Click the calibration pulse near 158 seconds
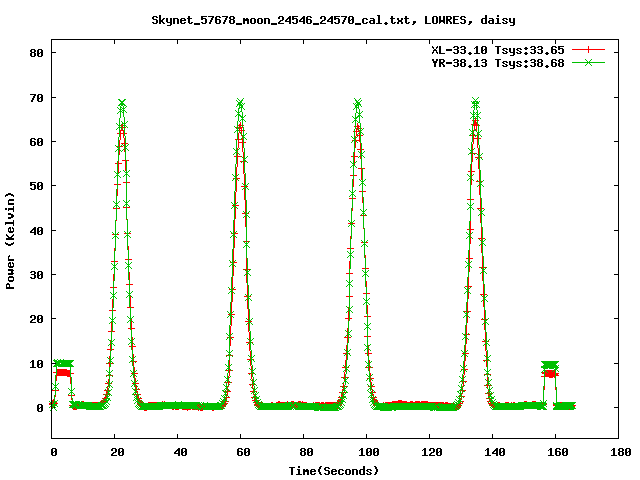The height and width of the screenshot is (480, 640). (550, 369)
